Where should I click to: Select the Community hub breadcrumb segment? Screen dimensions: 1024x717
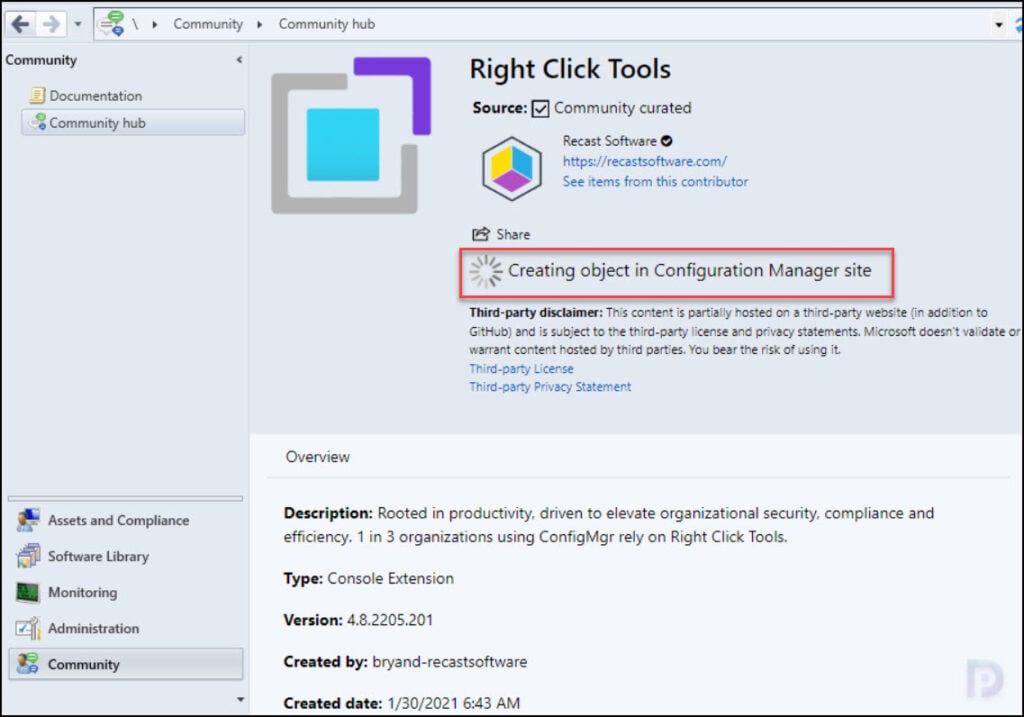pos(327,24)
